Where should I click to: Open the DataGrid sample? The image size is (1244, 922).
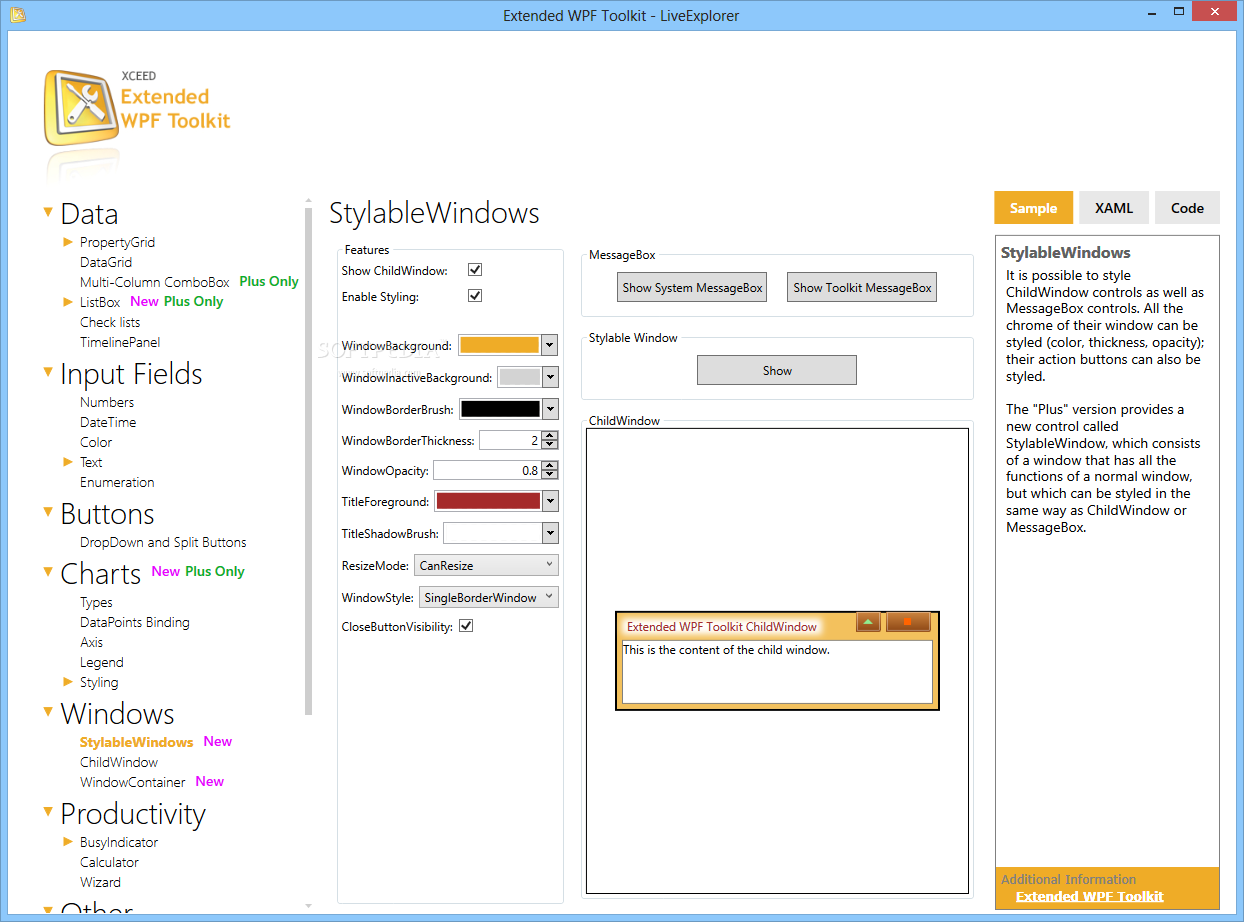(x=106, y=262)
